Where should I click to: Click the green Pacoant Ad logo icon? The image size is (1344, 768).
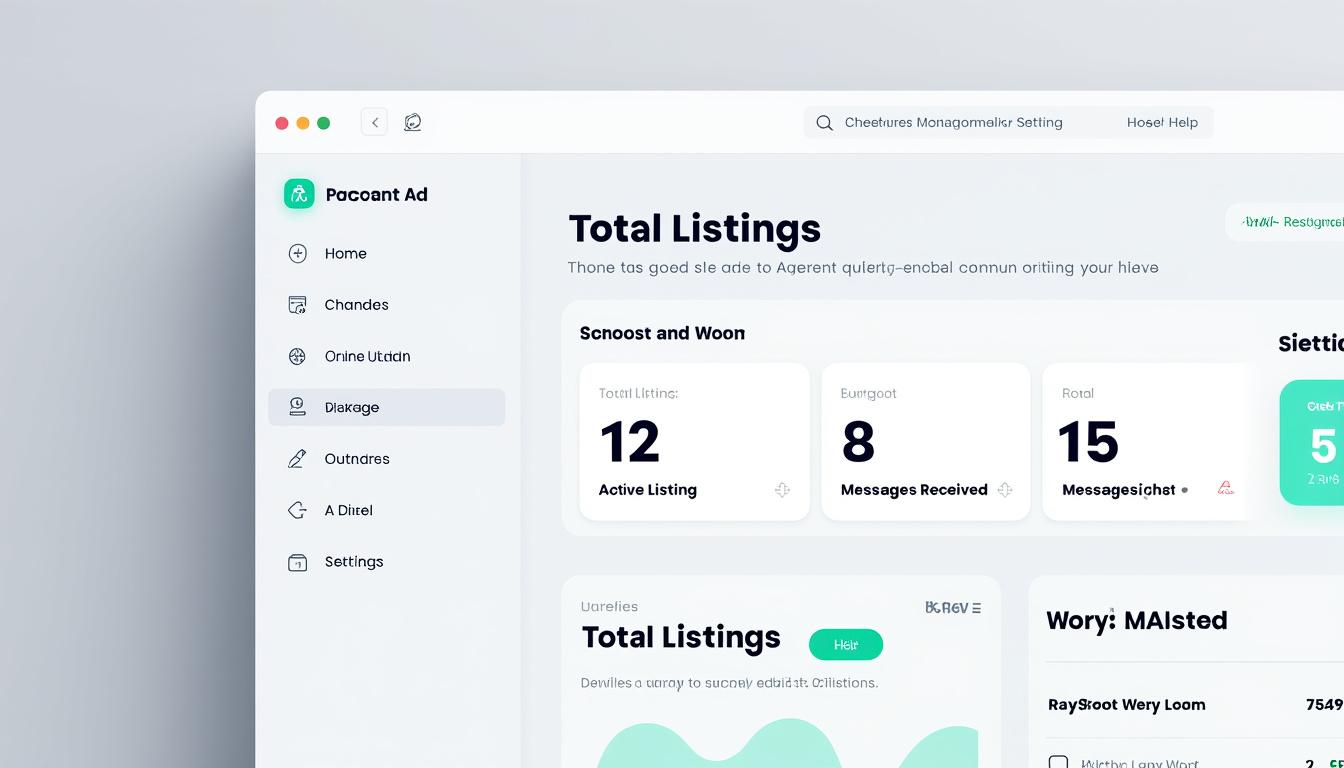[299, 194]
